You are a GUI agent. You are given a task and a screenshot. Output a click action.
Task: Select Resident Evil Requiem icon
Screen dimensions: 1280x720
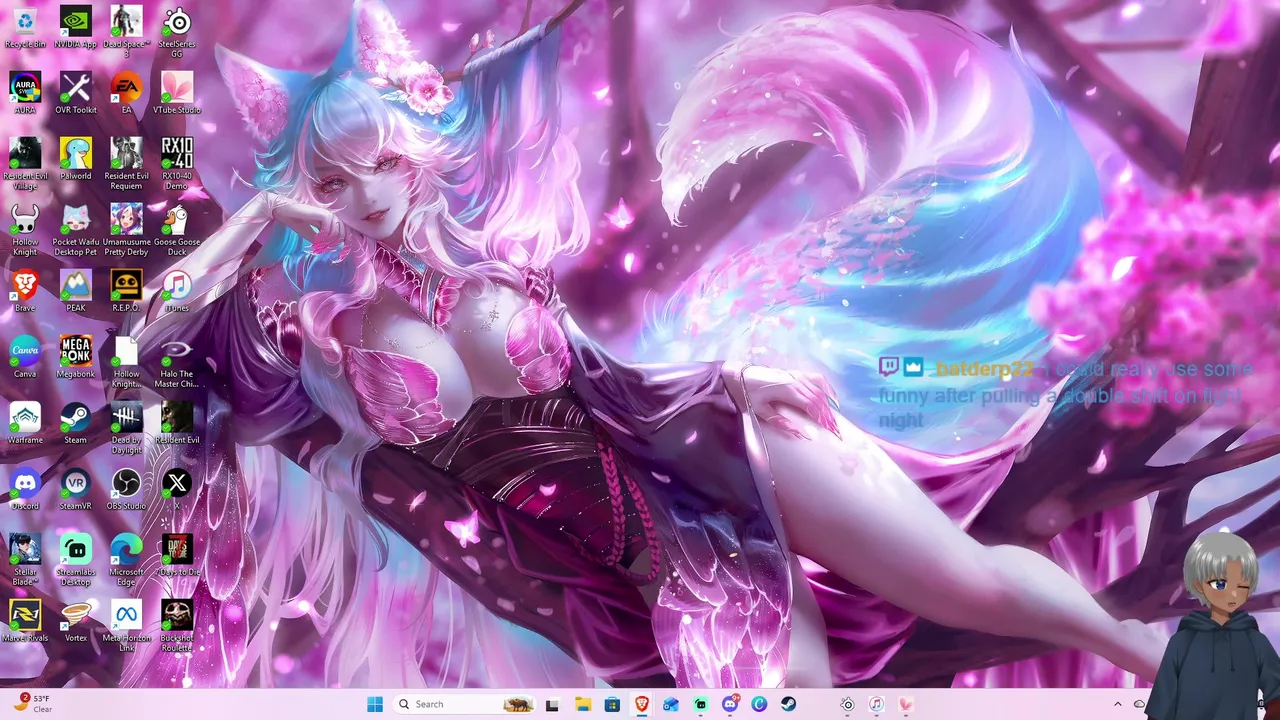pyautogui.click(x=126, y=164)
